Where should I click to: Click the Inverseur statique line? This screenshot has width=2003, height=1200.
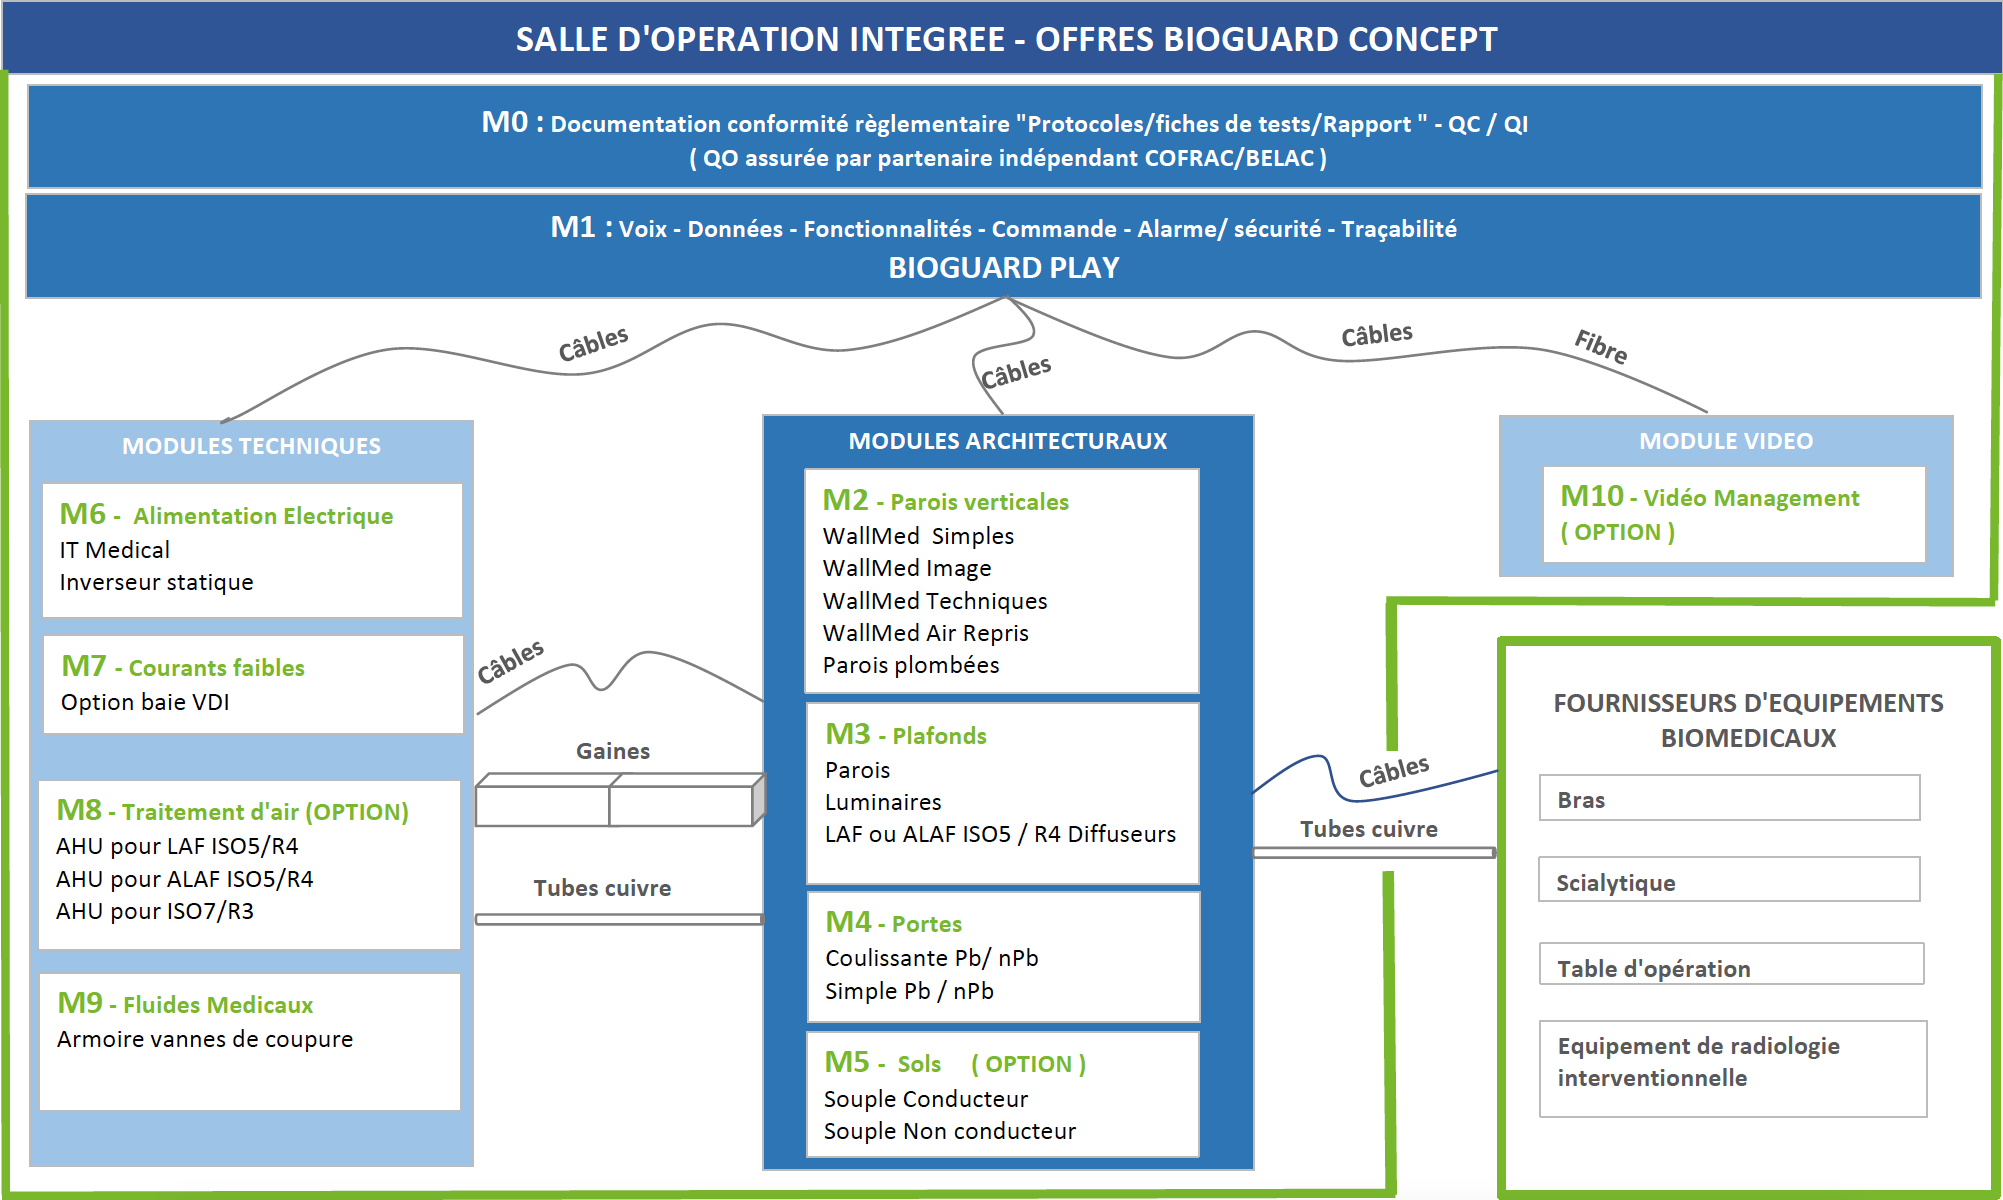(156, 582)
